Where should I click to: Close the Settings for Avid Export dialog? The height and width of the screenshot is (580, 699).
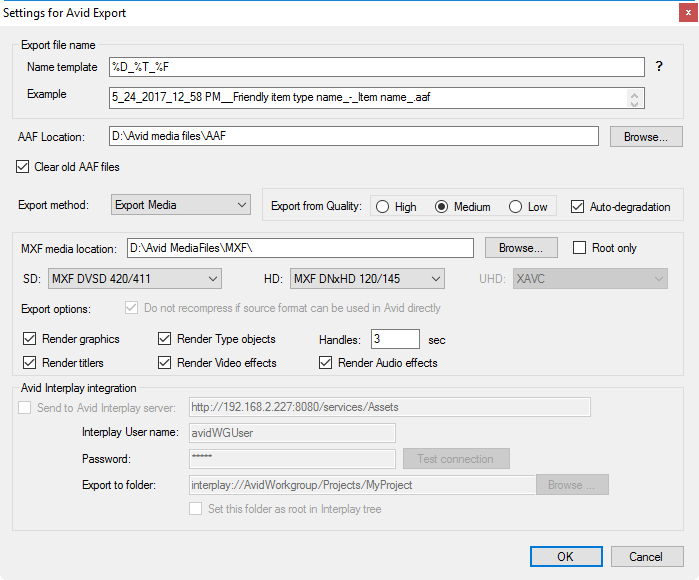(688, 13)
